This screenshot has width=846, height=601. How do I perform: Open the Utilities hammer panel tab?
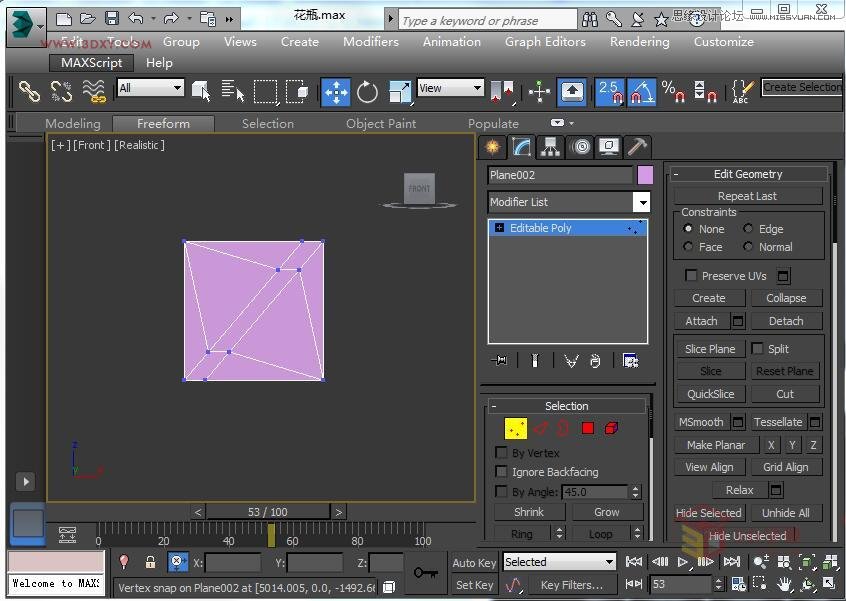click(637, 147)
